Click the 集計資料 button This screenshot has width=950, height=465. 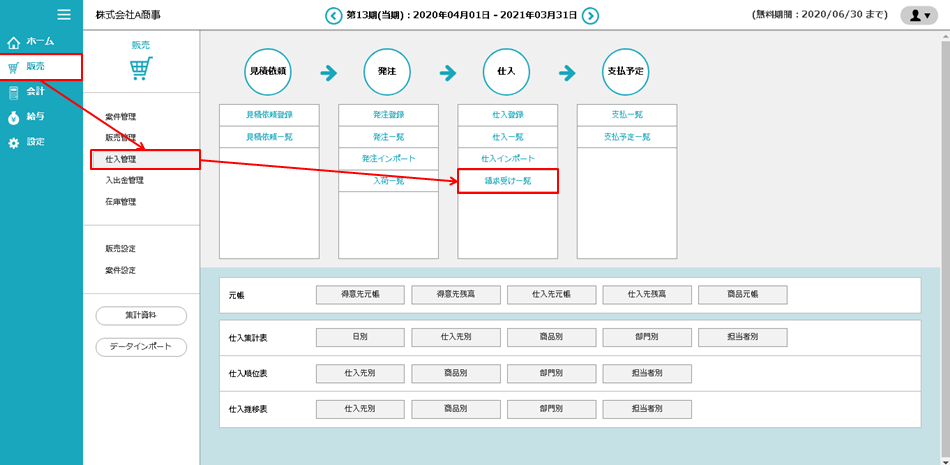(x=141, y=316)
